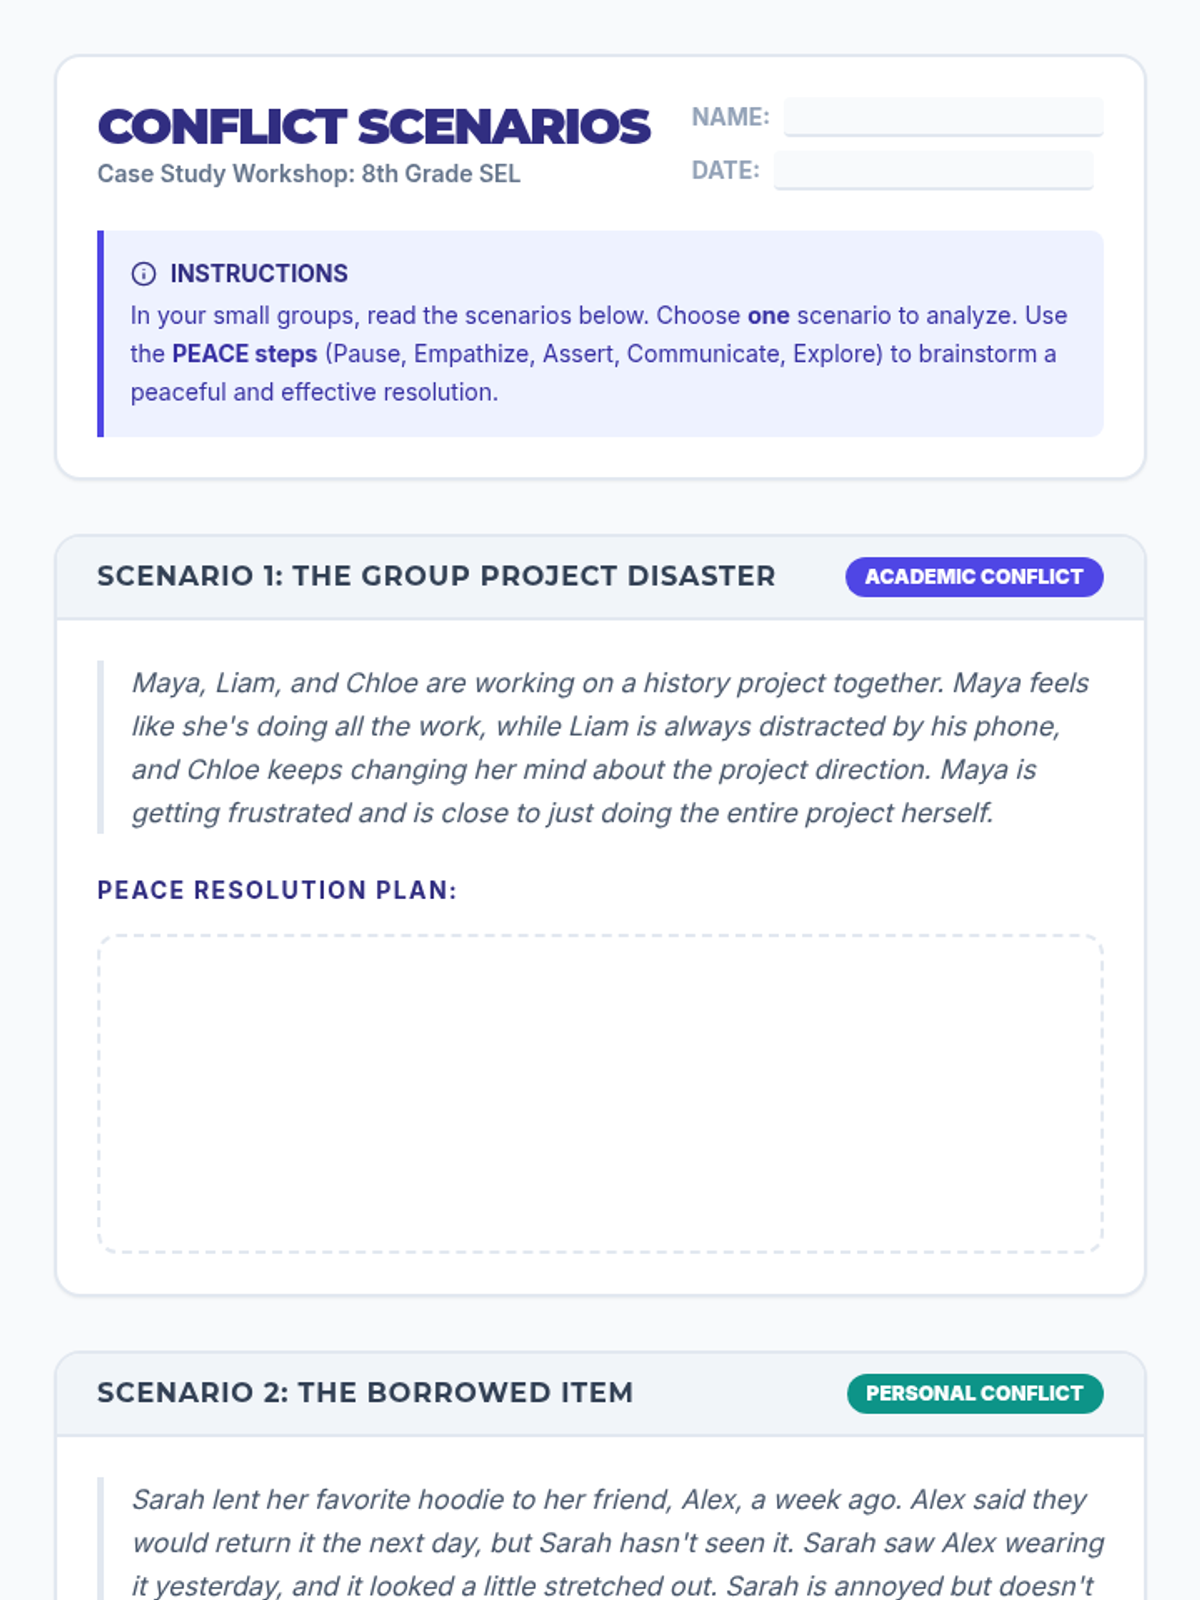The image size is (1200, 1600).
Task: Click the purple left bar of instructions box
Action: 100,334
